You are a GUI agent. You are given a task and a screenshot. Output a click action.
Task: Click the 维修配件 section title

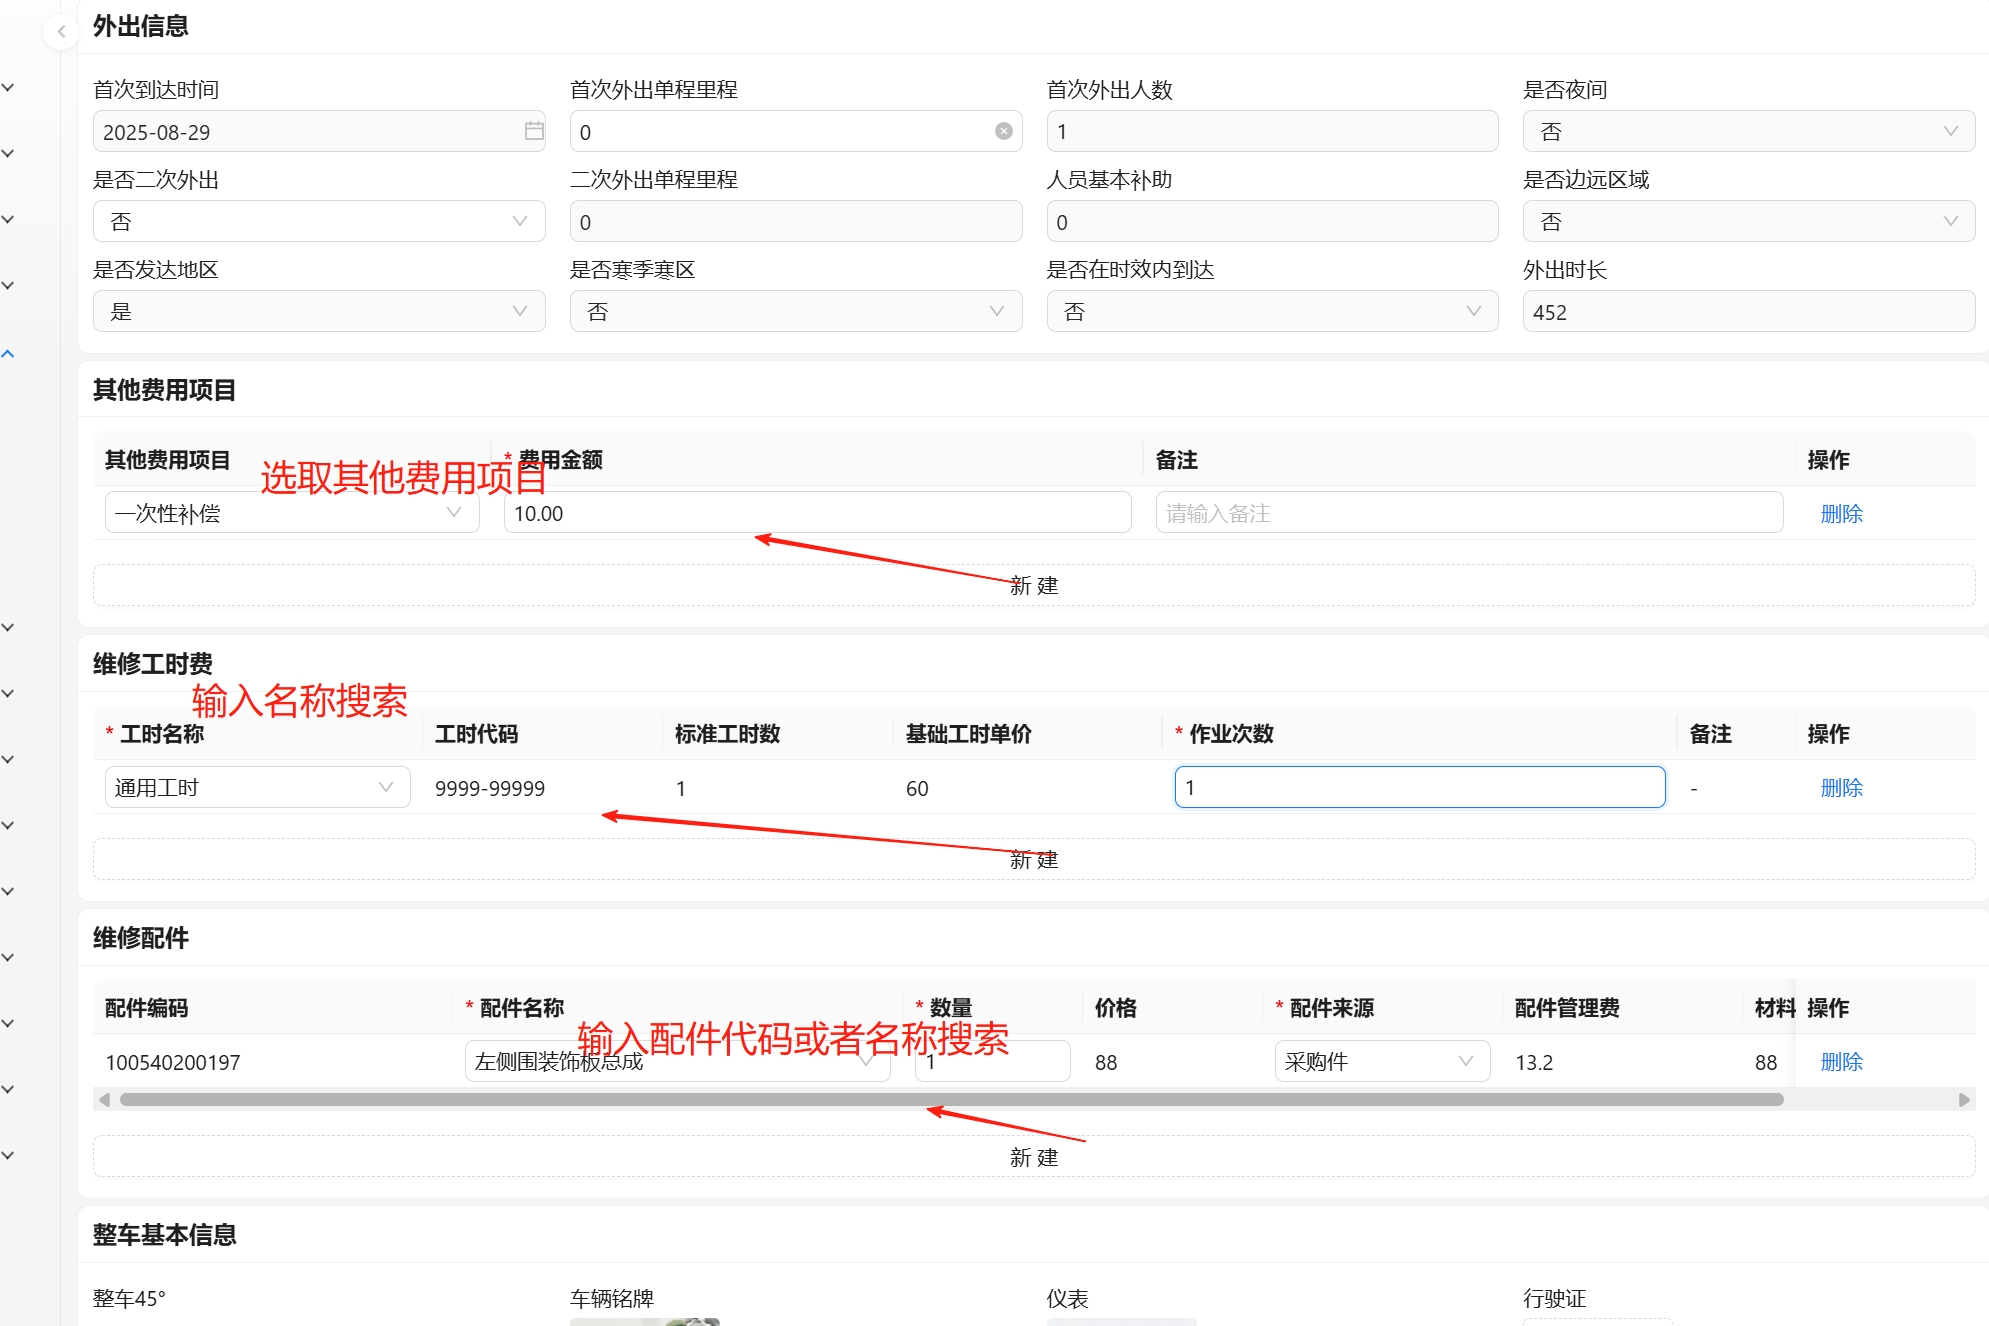click(x=141, y=937)
